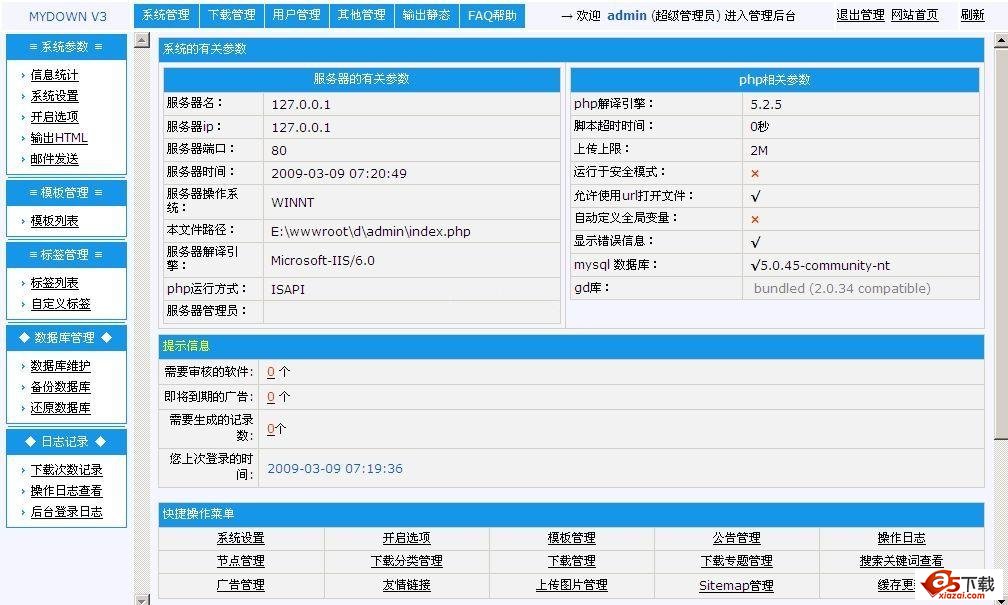Open the 用户管理 section

pos(296,15)
